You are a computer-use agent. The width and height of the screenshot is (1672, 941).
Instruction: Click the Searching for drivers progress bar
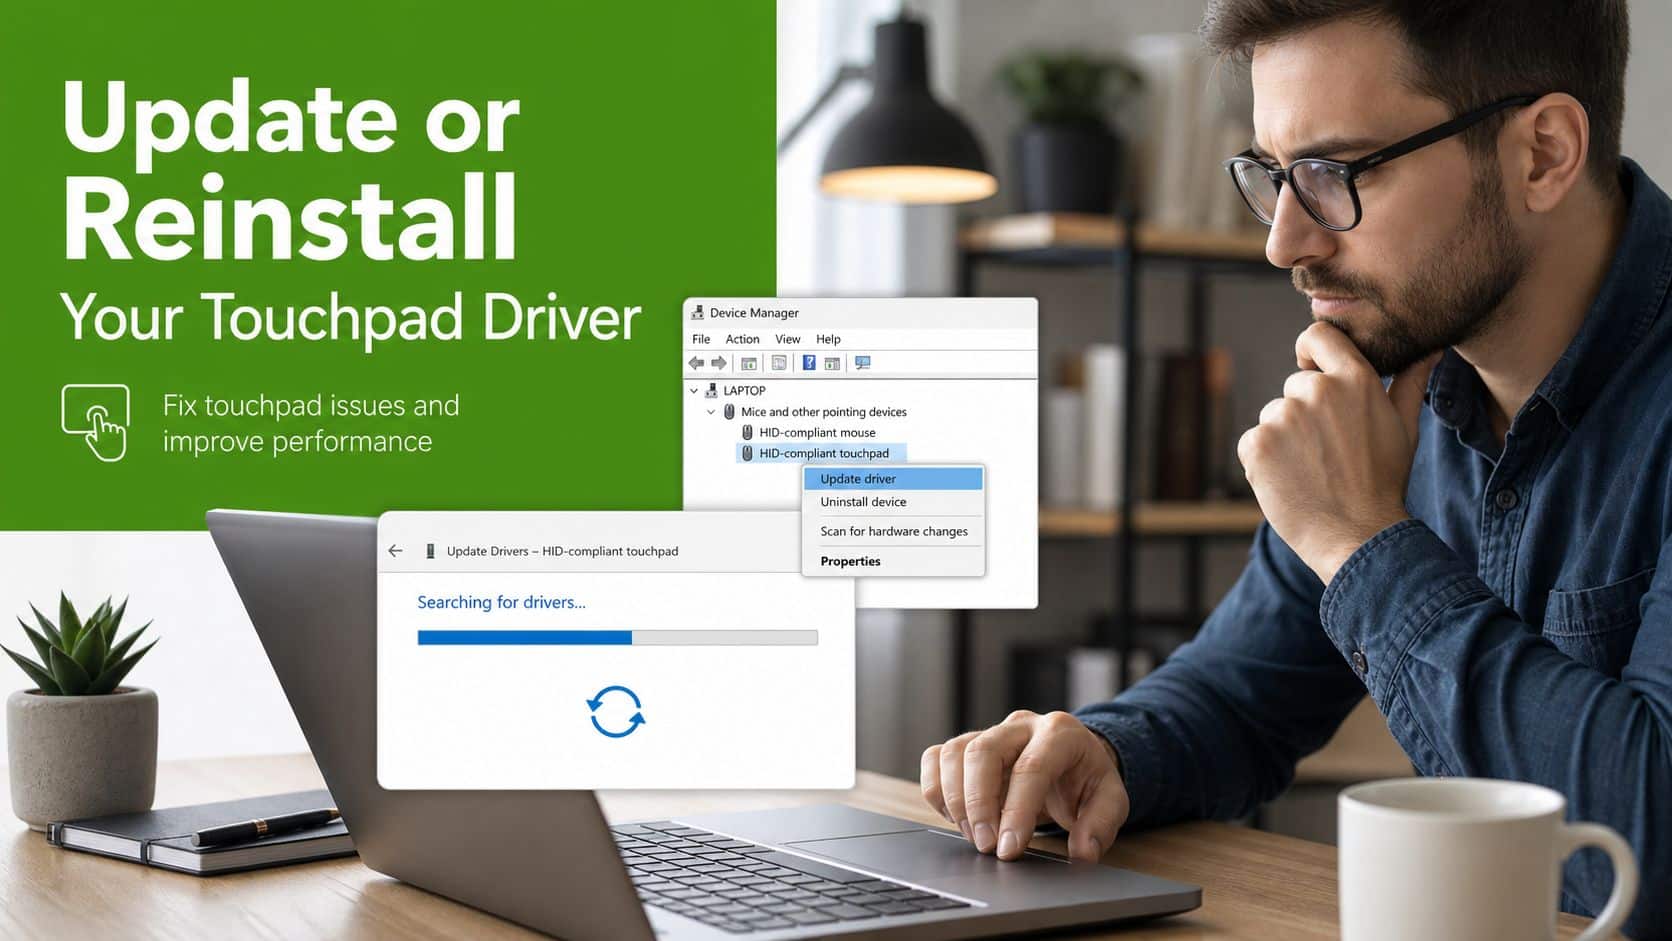click(618, 638)
